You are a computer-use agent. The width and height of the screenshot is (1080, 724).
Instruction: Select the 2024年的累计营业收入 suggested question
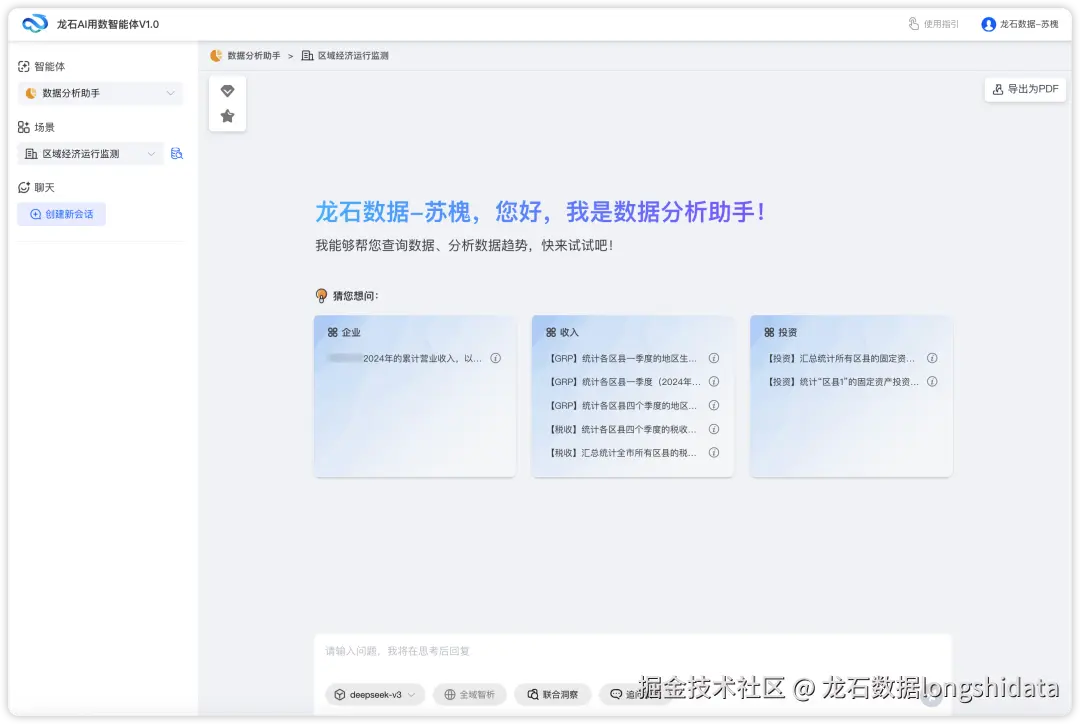coord(405,358)
